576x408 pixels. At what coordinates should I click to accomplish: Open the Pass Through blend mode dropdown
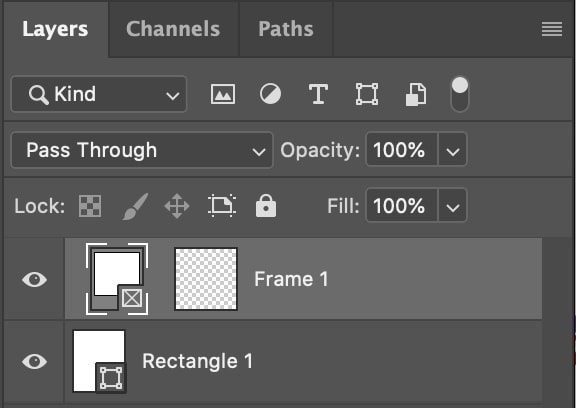[x=142, y=150]
